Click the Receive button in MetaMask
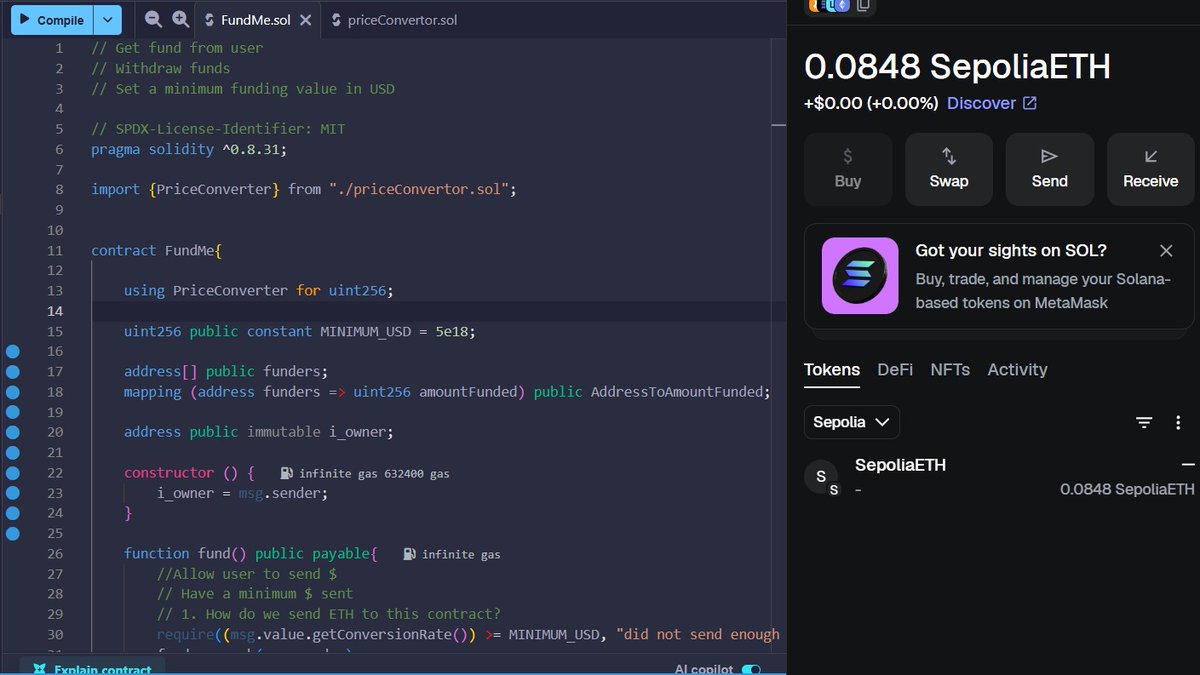The width and height of the screenshot is (1200, 675). pos(1151,169)
